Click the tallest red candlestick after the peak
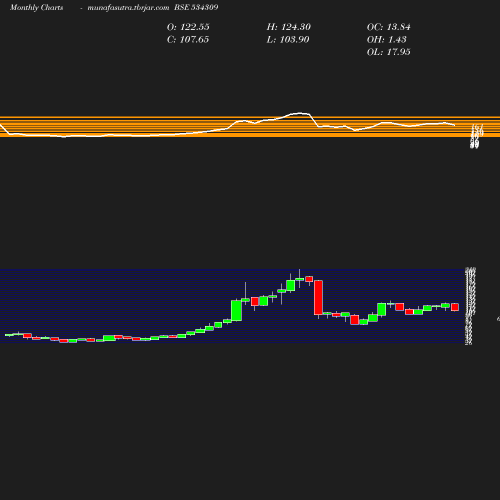This screenshot has width=500, height=500. coord(318,297)
